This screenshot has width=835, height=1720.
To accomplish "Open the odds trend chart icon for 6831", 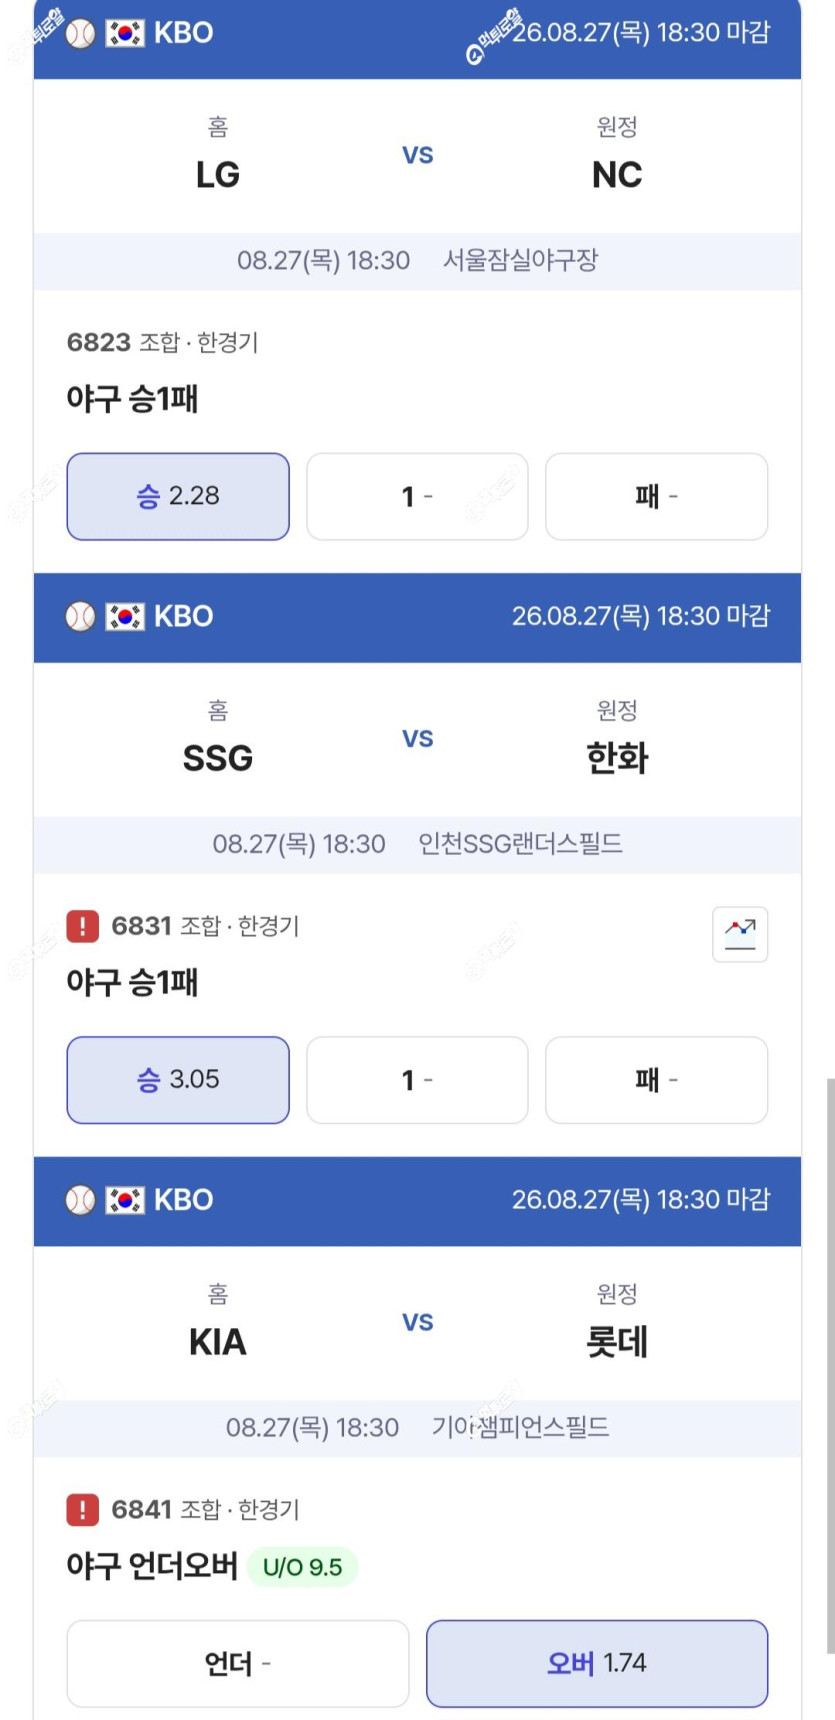I will [740, 934].
